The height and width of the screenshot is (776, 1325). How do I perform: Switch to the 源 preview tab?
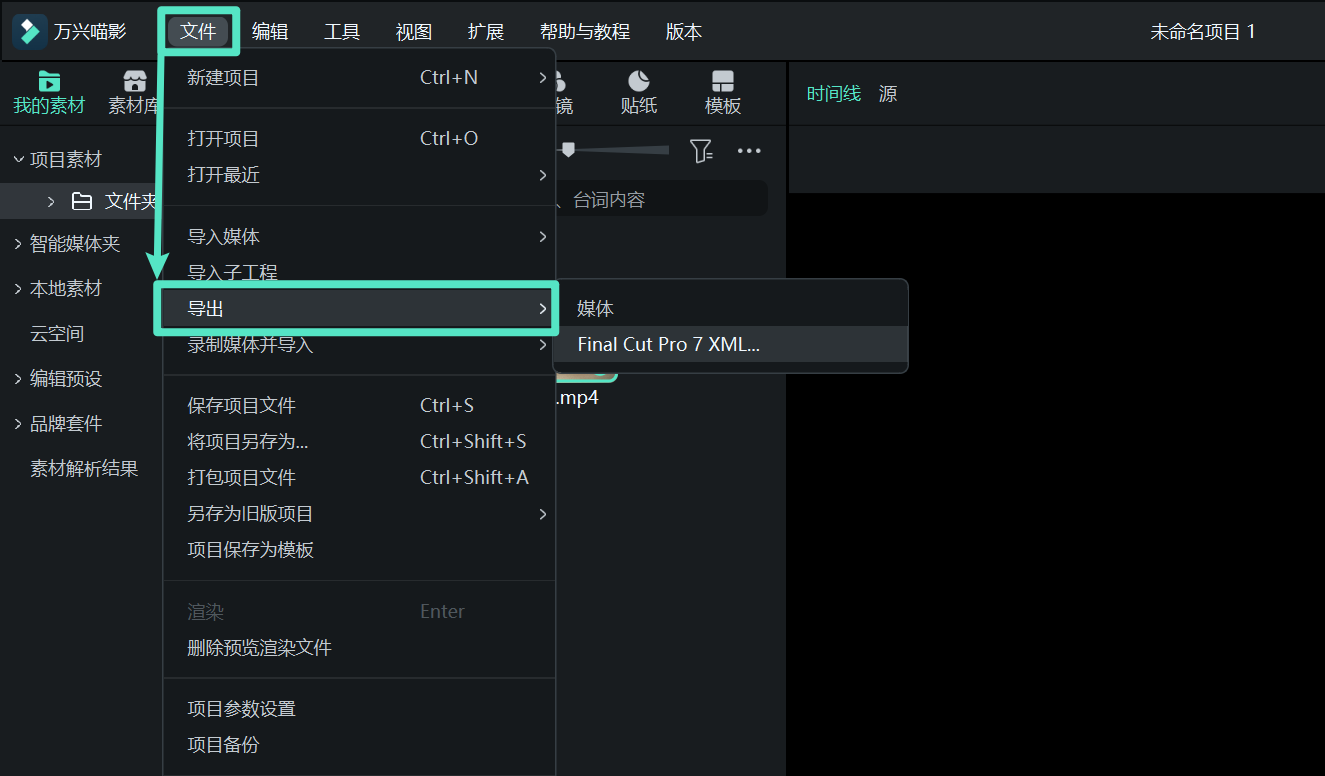pos(888,94)
